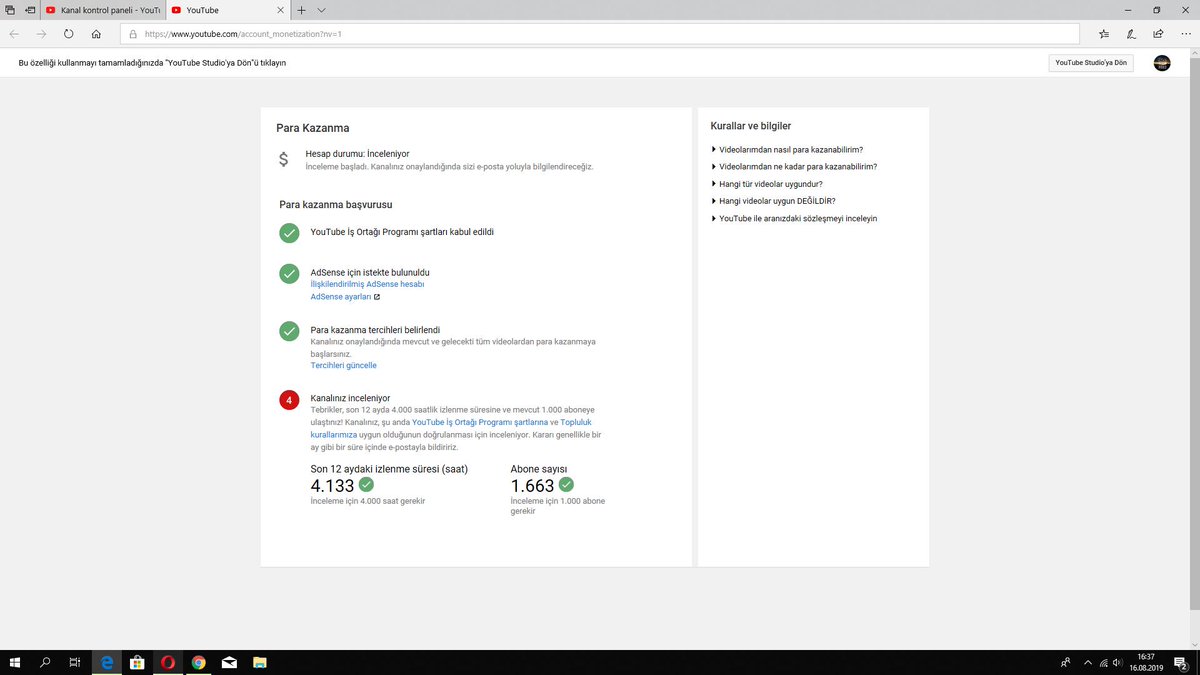The height and width of the screenshot is (675, 1200).
Task: Restore down the browser window
Action: 1157,10
